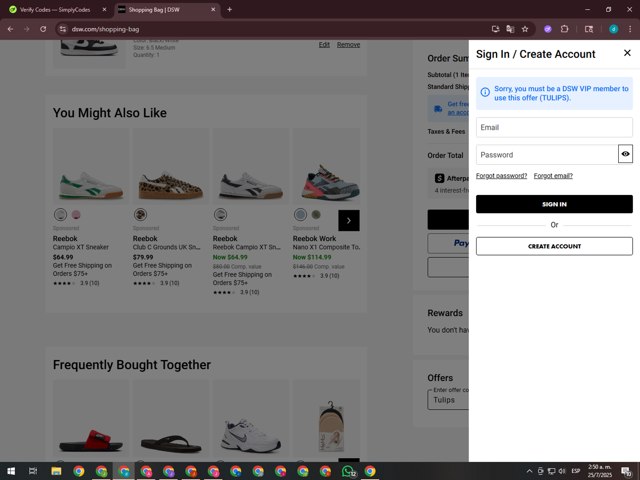Viewport: 640px width, 480px height.
Task: Switch to the Verify Codes SimplyCodes tab
Action: coord(55,9)
